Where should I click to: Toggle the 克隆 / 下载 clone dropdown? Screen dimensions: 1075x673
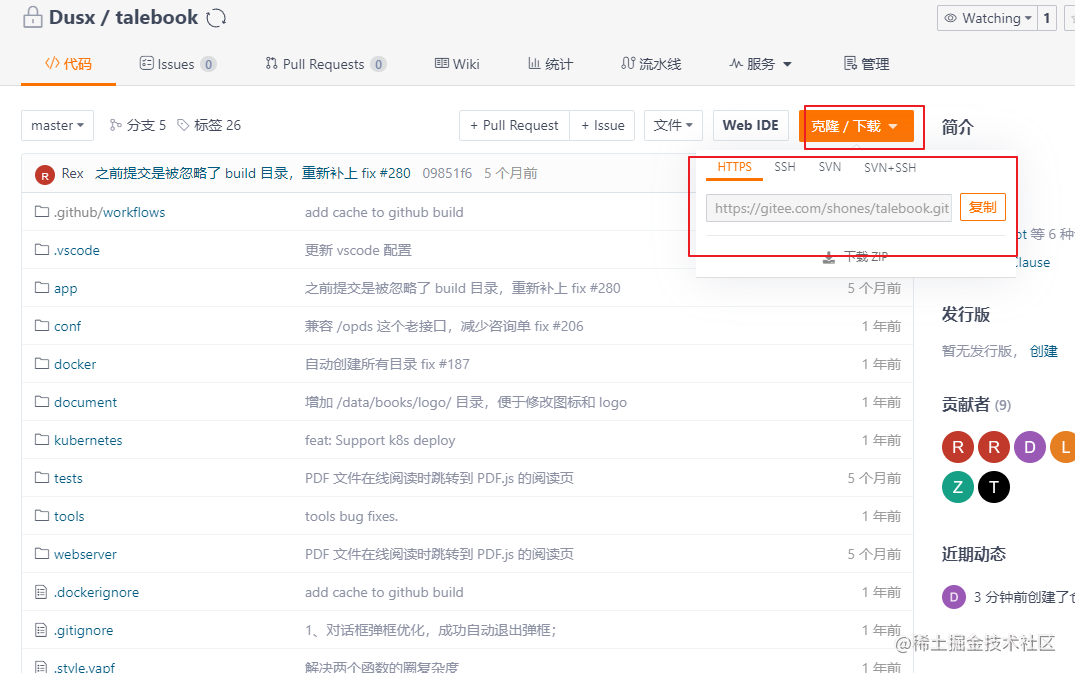856,126
